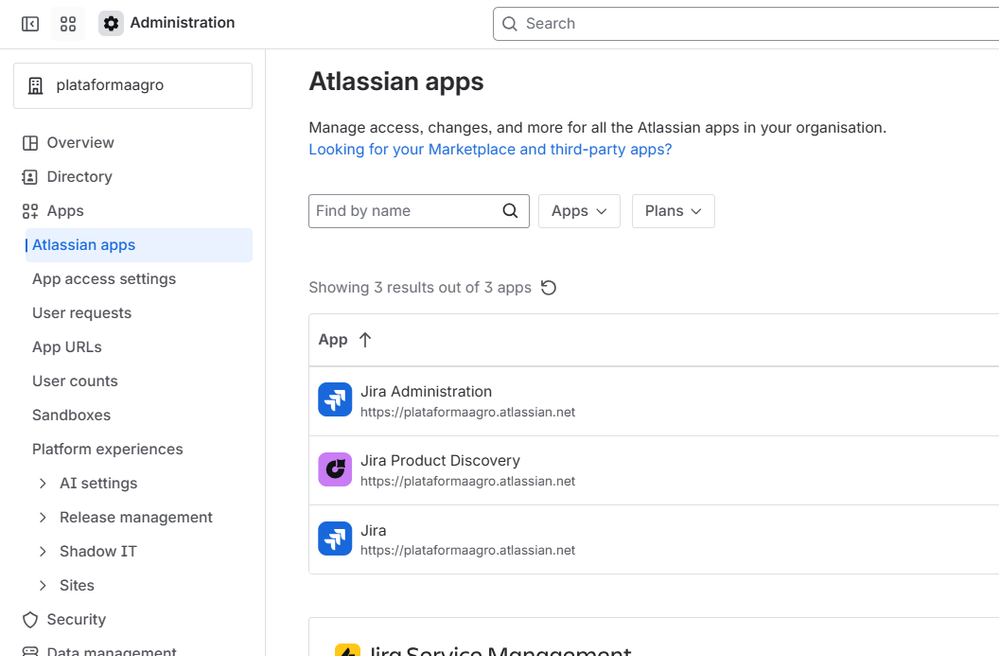This screenshot has width=999, height=656.
Task: Click the Apps grid-plus icon in sidebar
Action: tap(30, 211)
